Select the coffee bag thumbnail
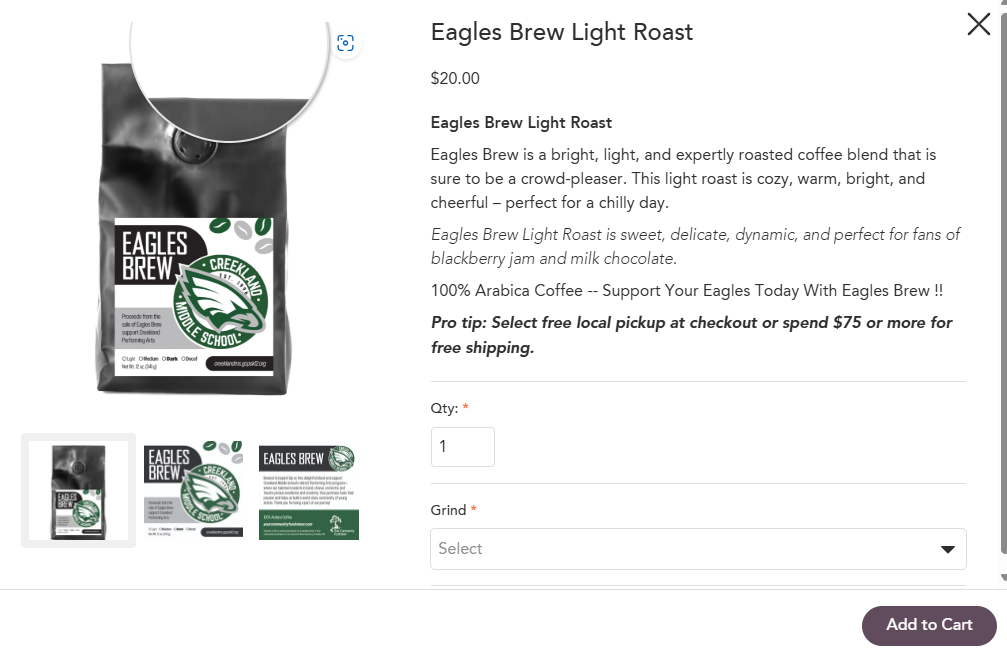1007x653 pixels. point(78,491)
